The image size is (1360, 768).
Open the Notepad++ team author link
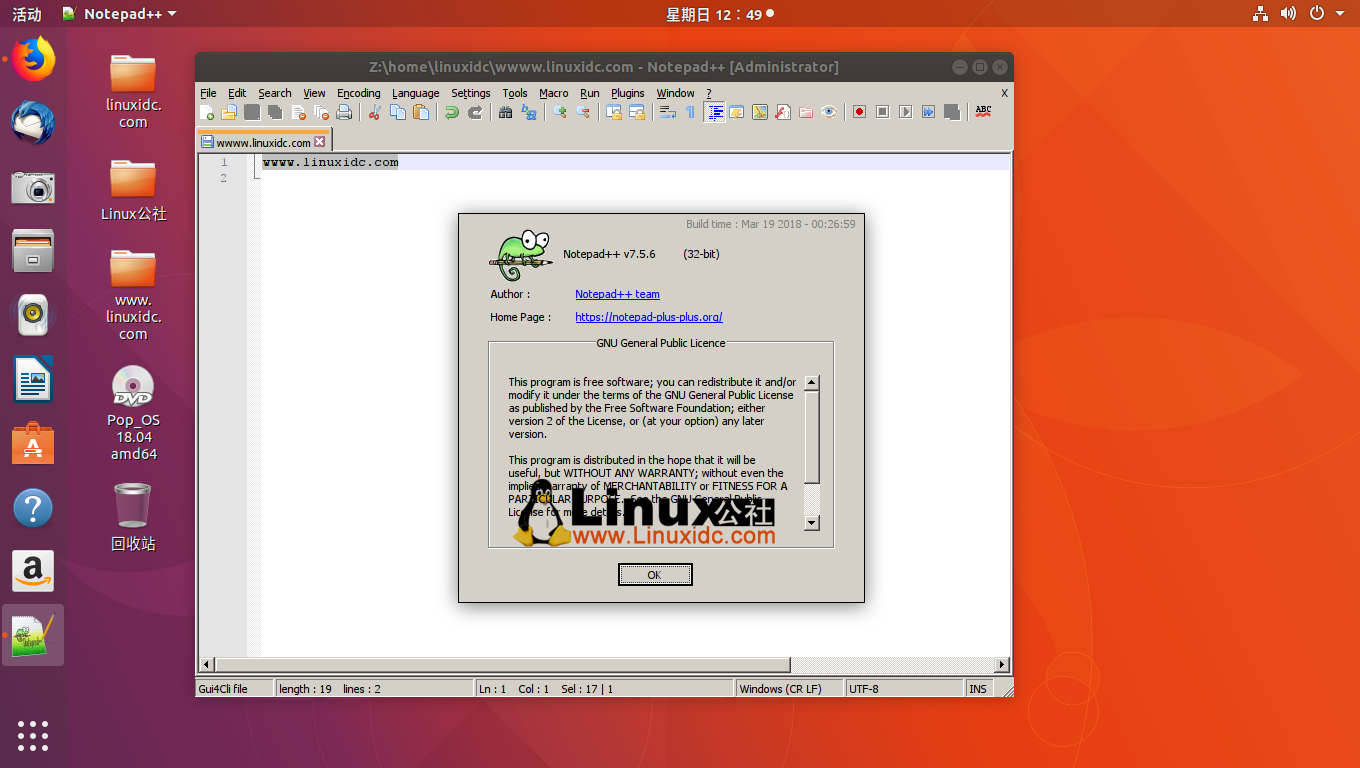tap(617, 294)
